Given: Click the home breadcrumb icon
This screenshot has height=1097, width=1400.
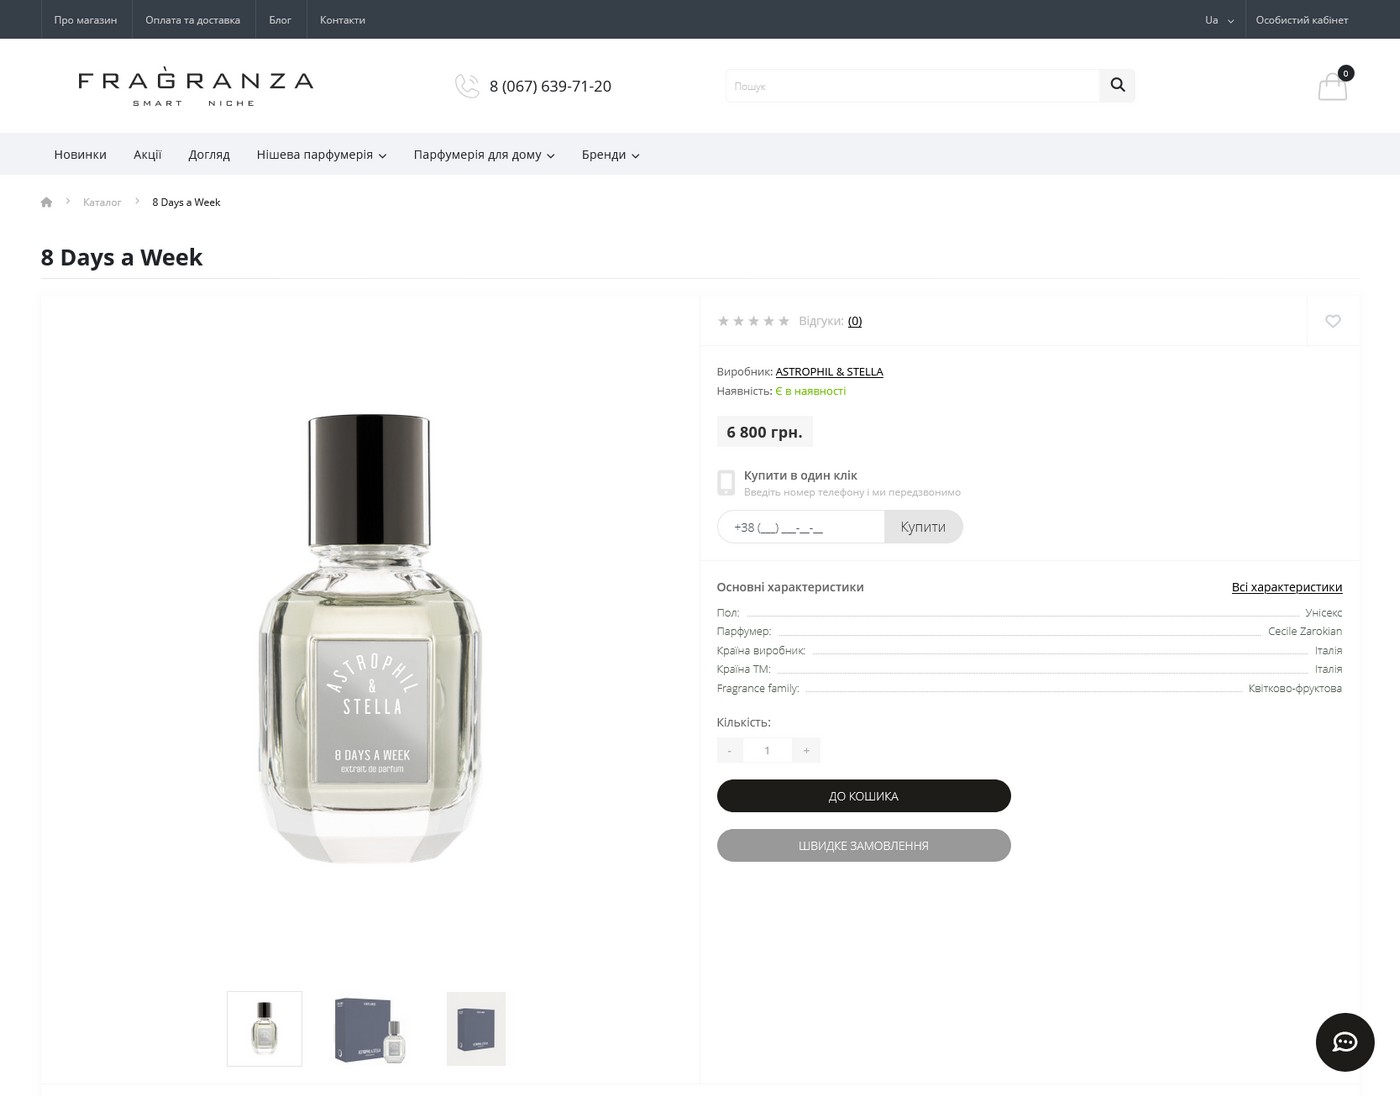Looking at the screenshot, I should click(x=46, y=202).
